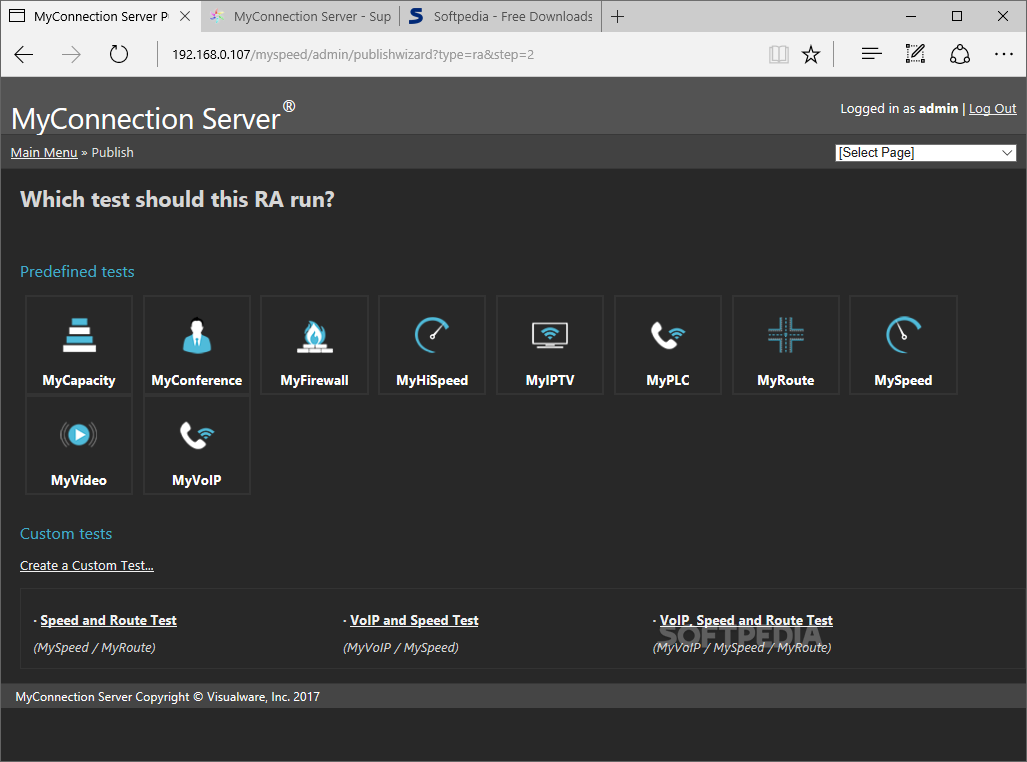This screenshot has height=762, width=1027.
Task: Open a new tab with plus button
Action: pyautogui.click(x=617, y=16)
